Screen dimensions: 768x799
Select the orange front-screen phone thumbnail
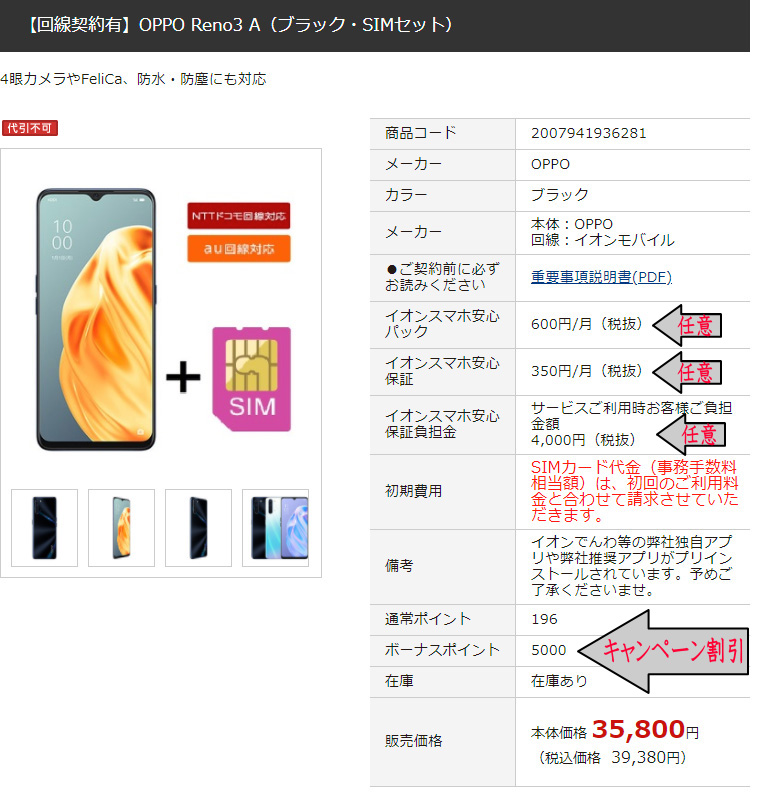pos(121,528)
